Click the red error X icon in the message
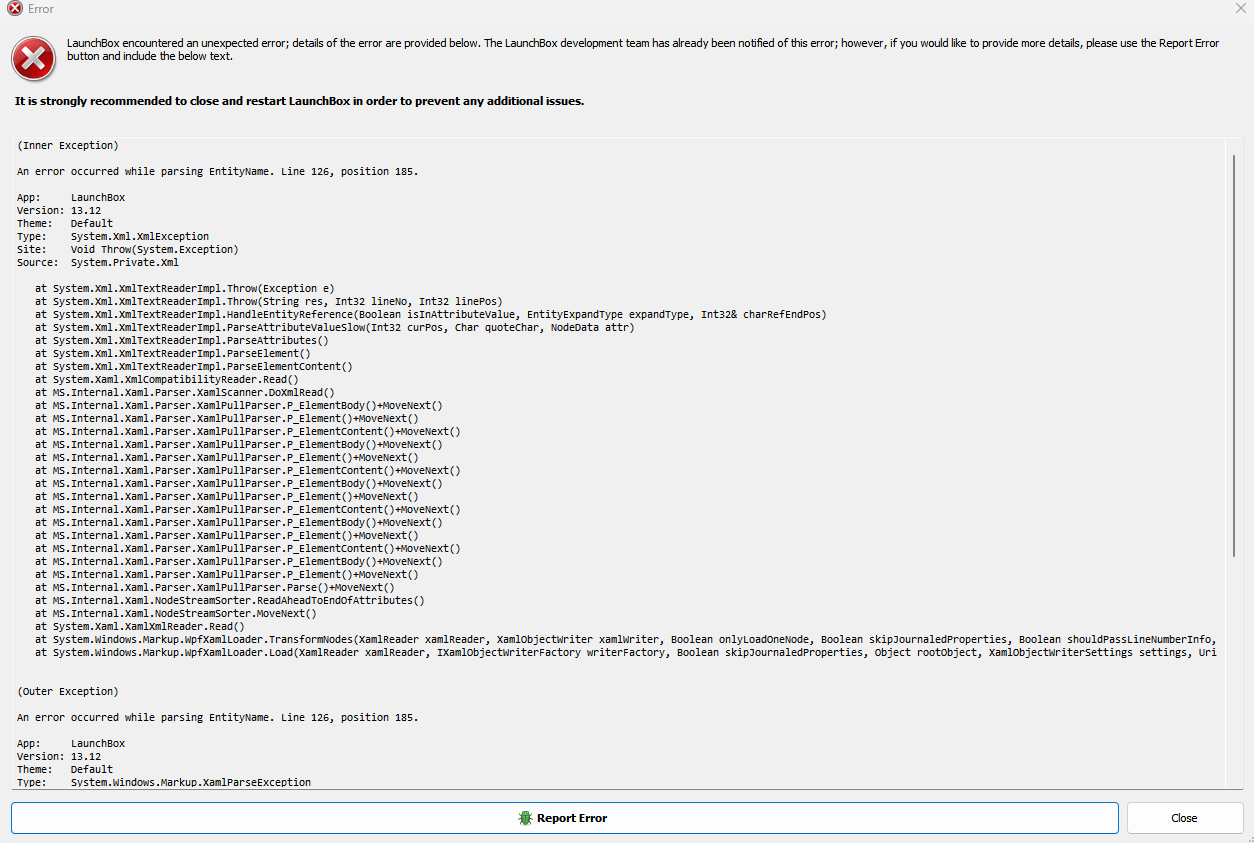Screen dimensions: 1254x843 click(34, 60)
